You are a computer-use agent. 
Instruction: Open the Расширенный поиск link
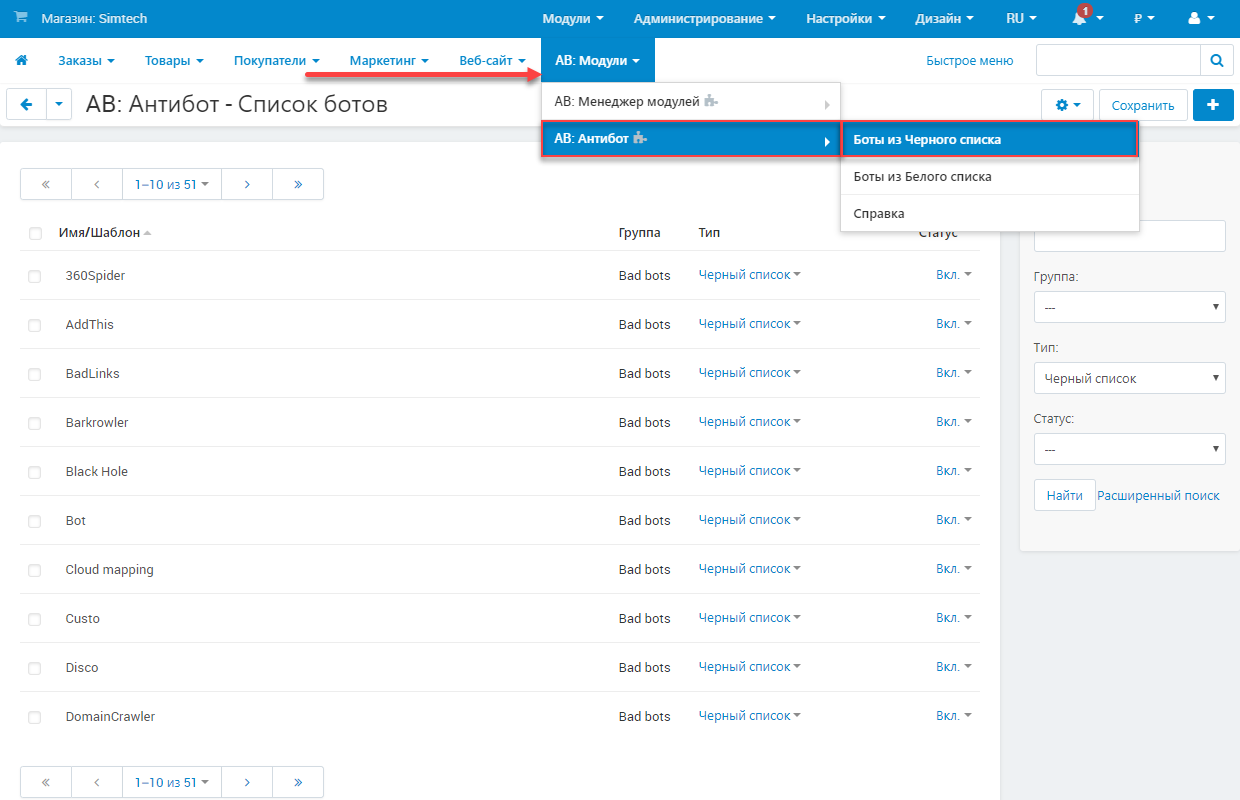click(1158, 496)
